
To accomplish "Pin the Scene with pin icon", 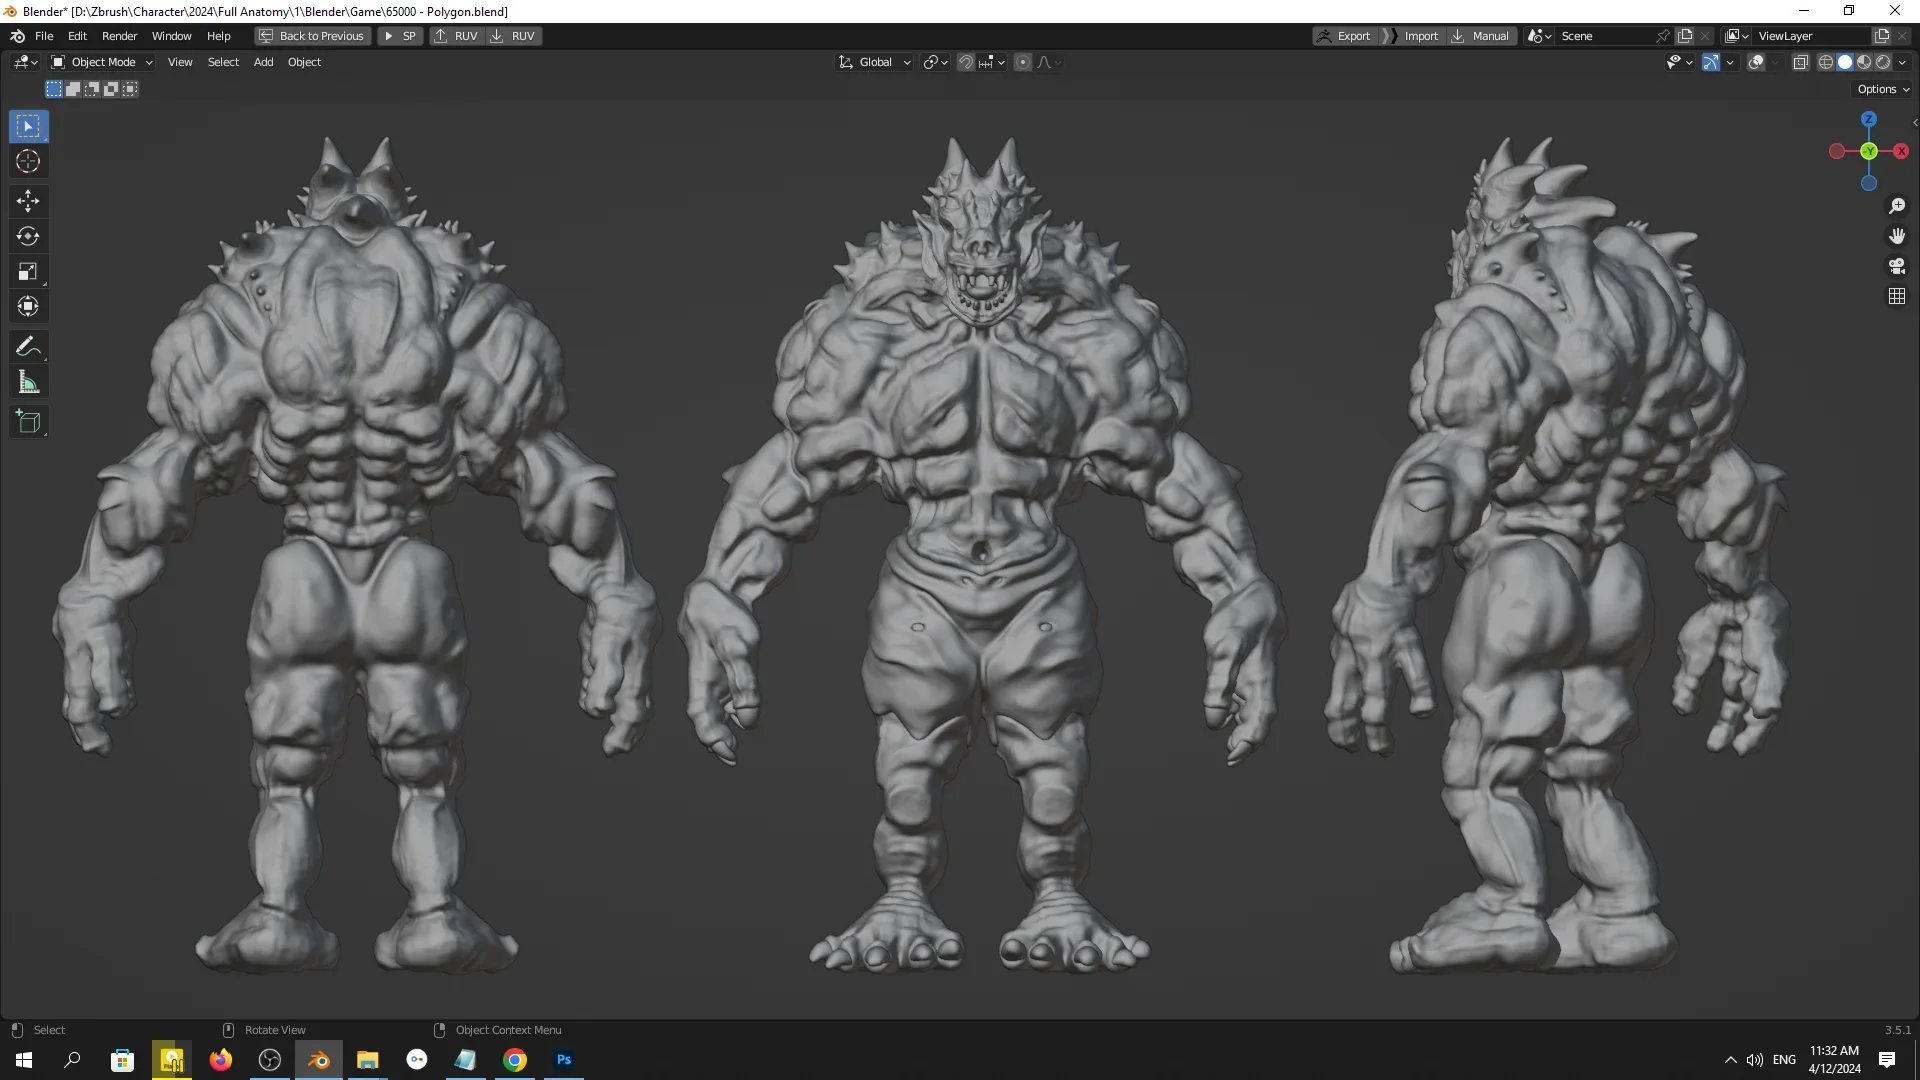I will coord(1663,36).
